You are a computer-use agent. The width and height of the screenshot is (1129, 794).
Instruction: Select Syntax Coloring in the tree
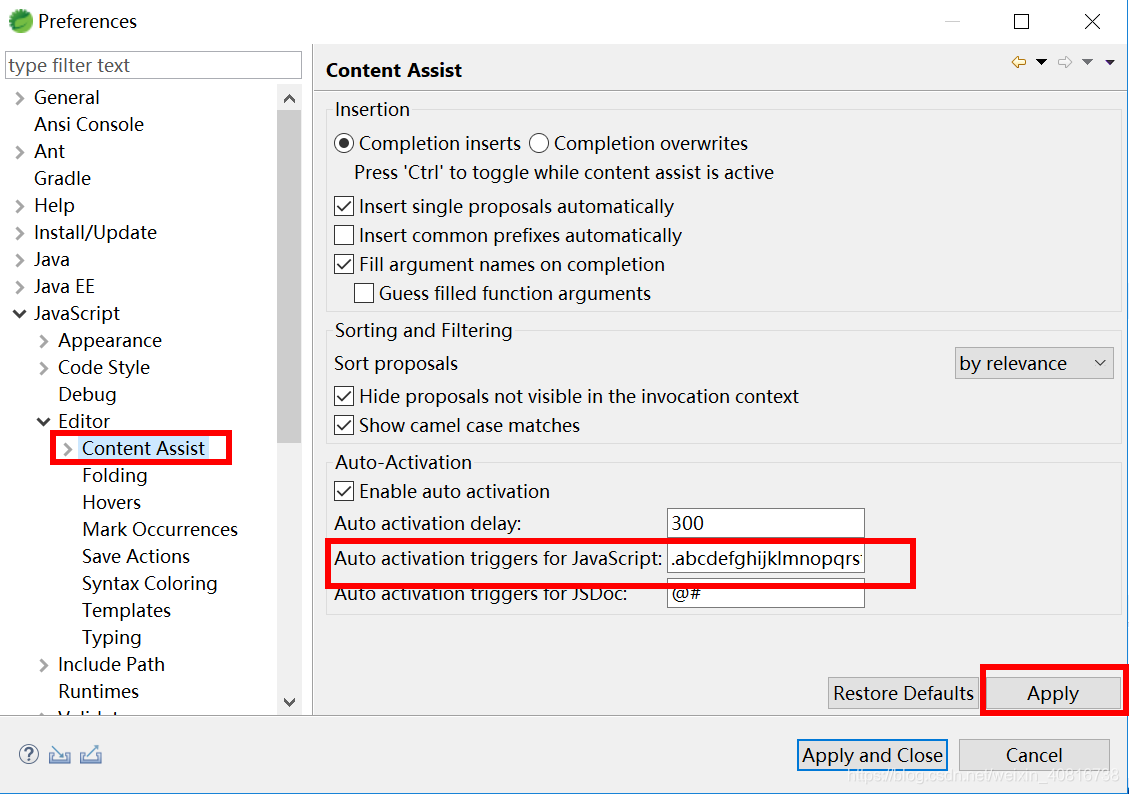click(149, 583)
